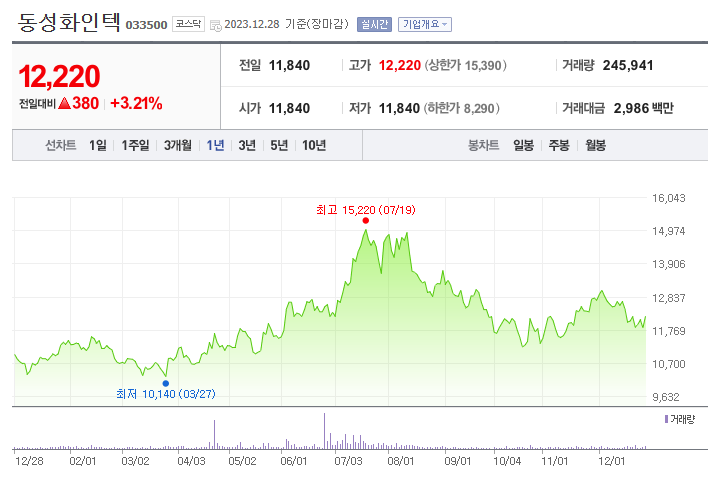The height and width of the screenshot is (490, 708).
Task: Click the tall April volume bar
Action: tap(214, 434)
